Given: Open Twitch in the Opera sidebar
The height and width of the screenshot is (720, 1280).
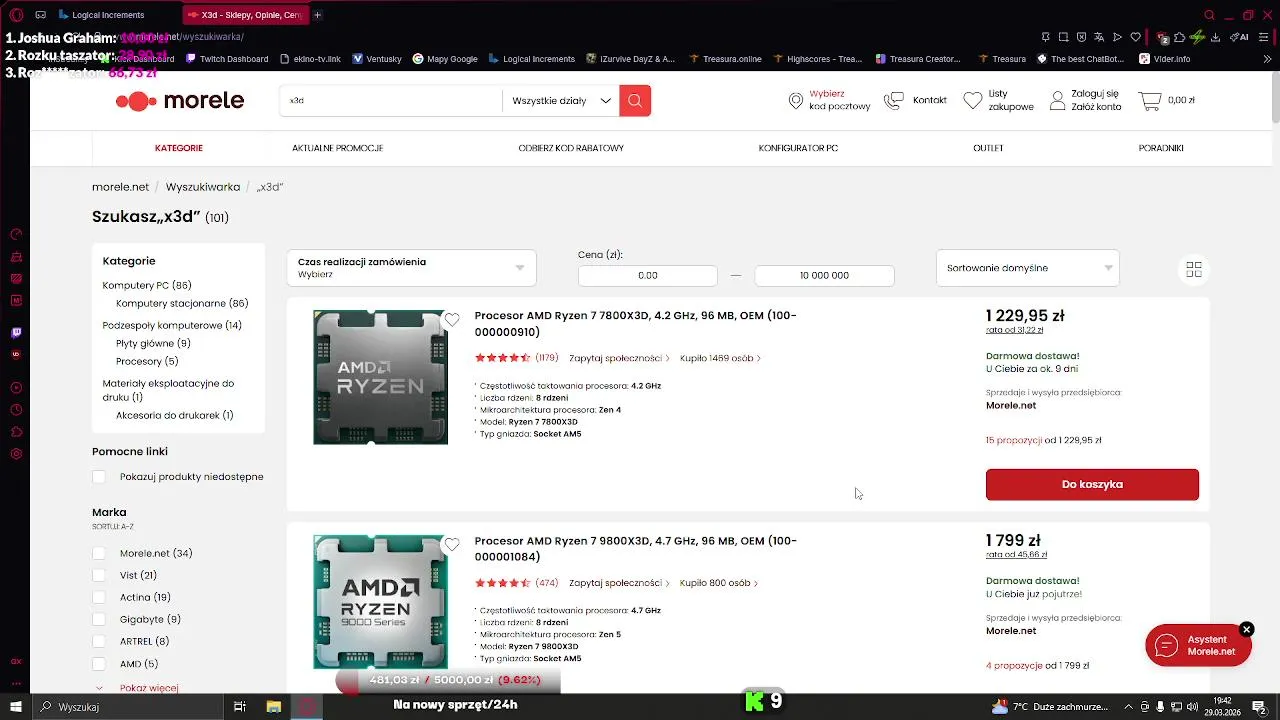Looking at the screenshot, I should [x=16, y=333].
